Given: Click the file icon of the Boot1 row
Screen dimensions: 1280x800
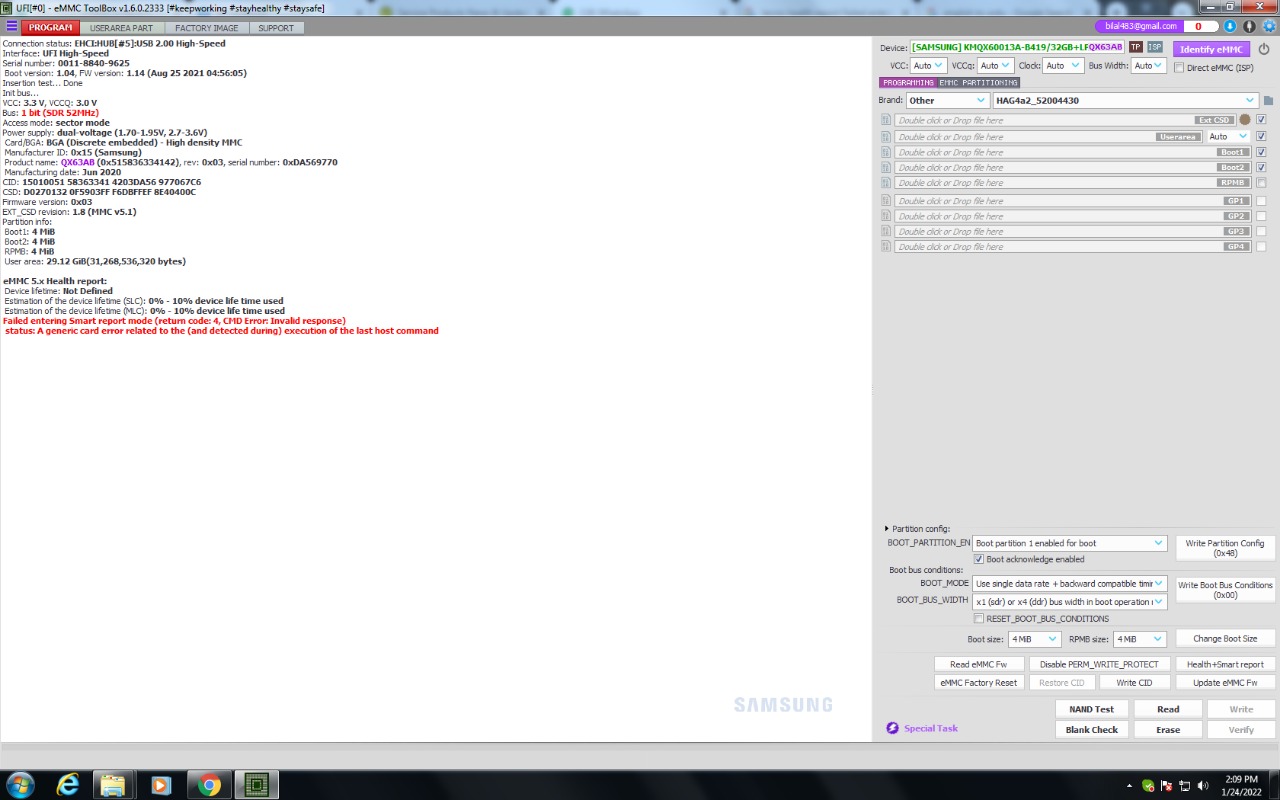Looking at the screenshot, I should [x=886, y=152].
